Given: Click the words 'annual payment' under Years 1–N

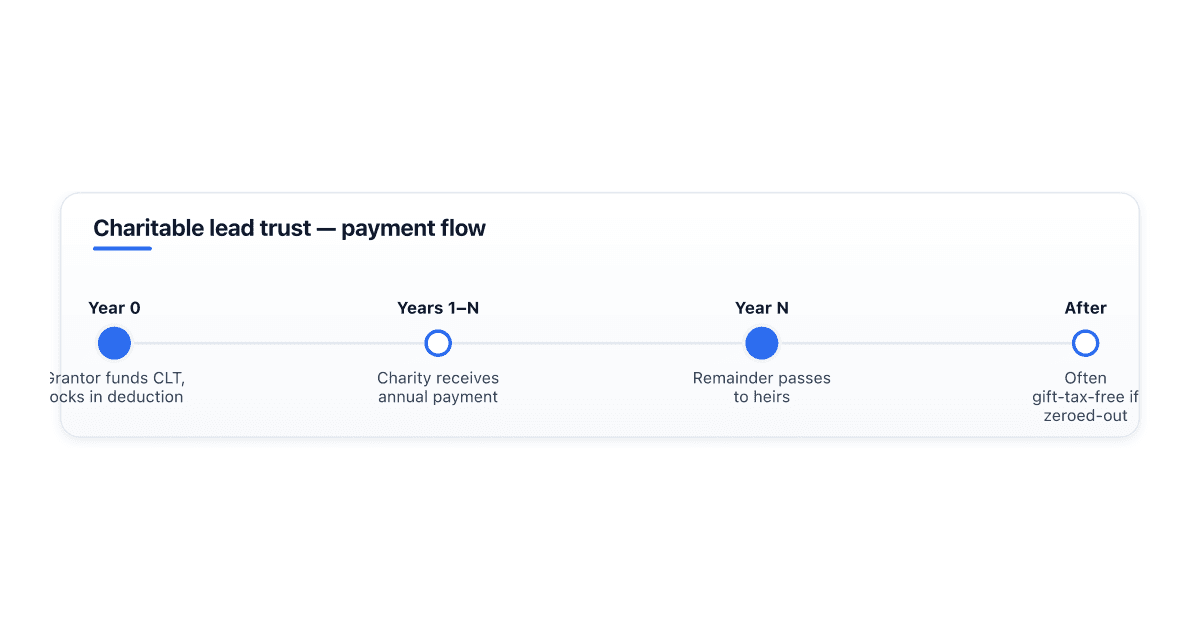Looking at the screenshot, I should 438,397.
